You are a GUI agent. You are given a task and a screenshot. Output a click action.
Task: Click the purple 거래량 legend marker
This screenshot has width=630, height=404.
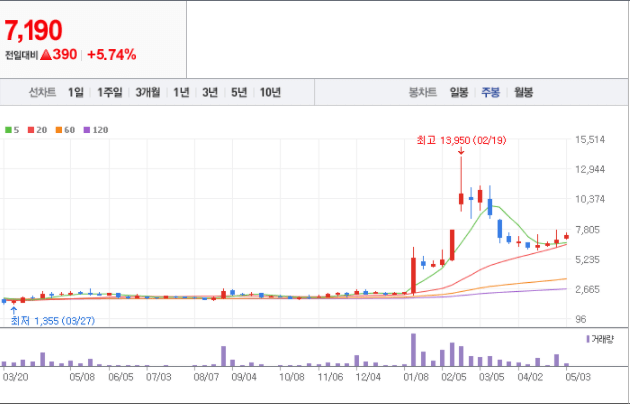[x=588, y=339]
